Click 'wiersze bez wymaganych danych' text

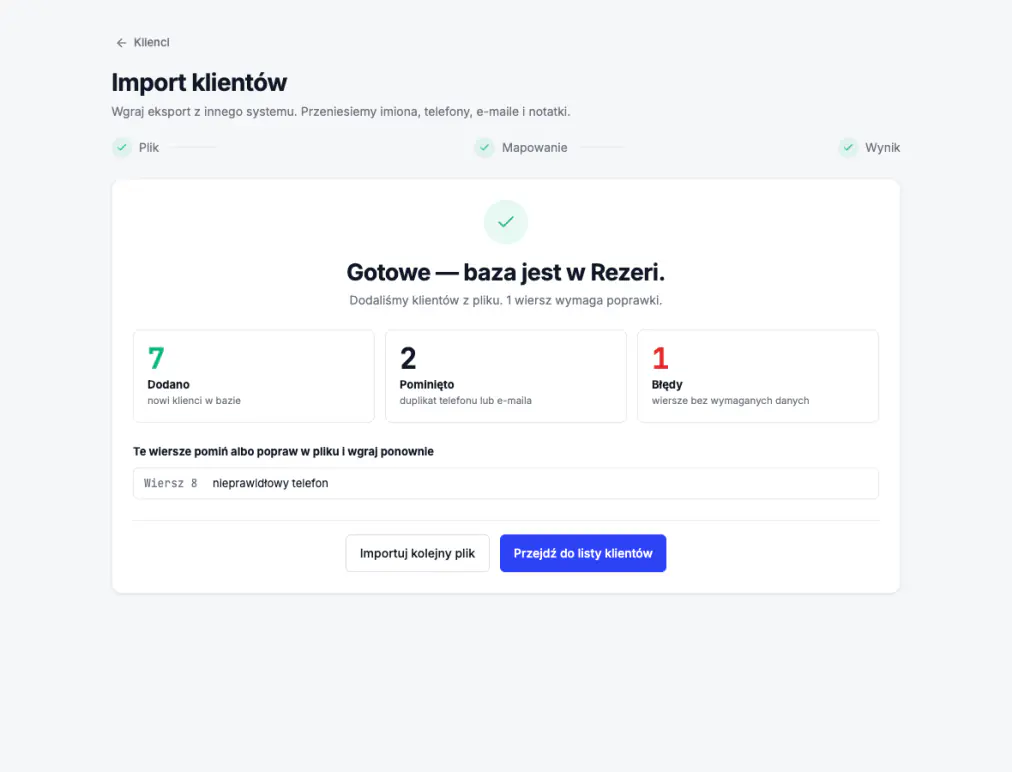[x=730, y=400]
